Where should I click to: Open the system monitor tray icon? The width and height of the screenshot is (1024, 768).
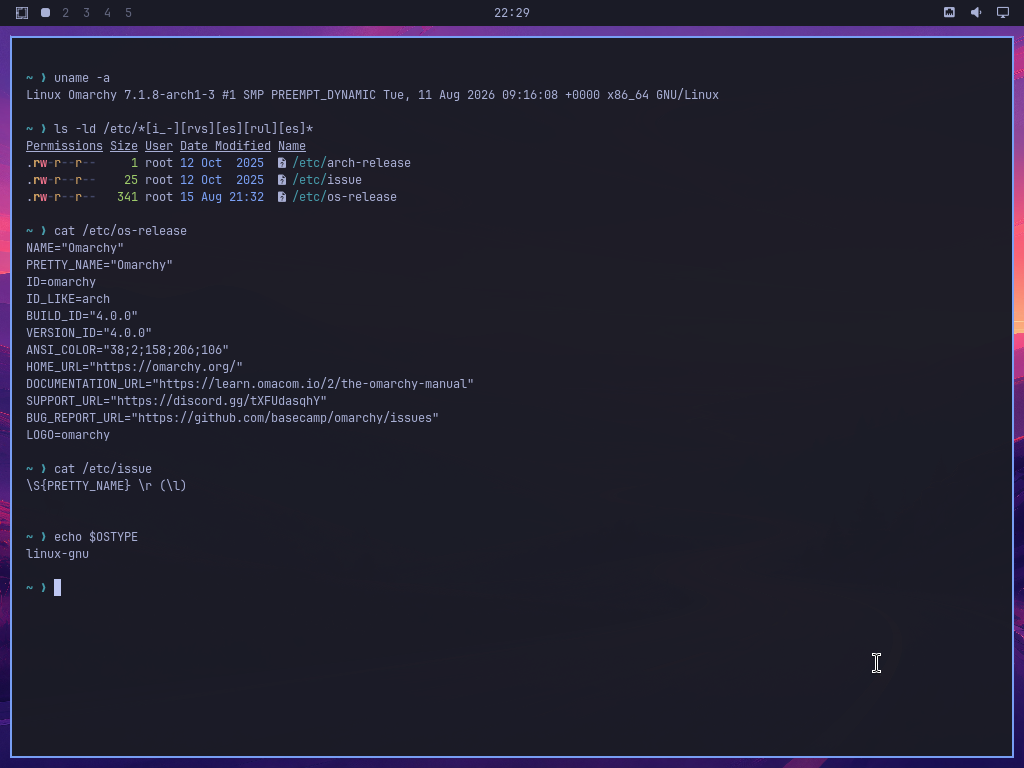(949, 12)
